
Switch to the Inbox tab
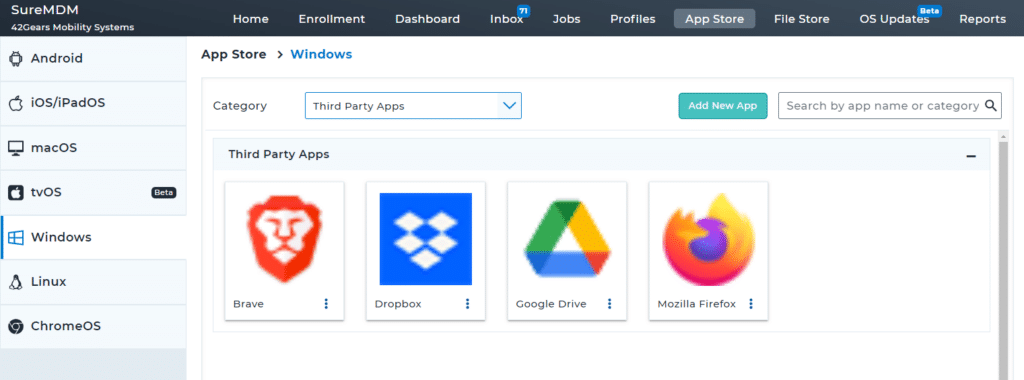pos(506,19)
